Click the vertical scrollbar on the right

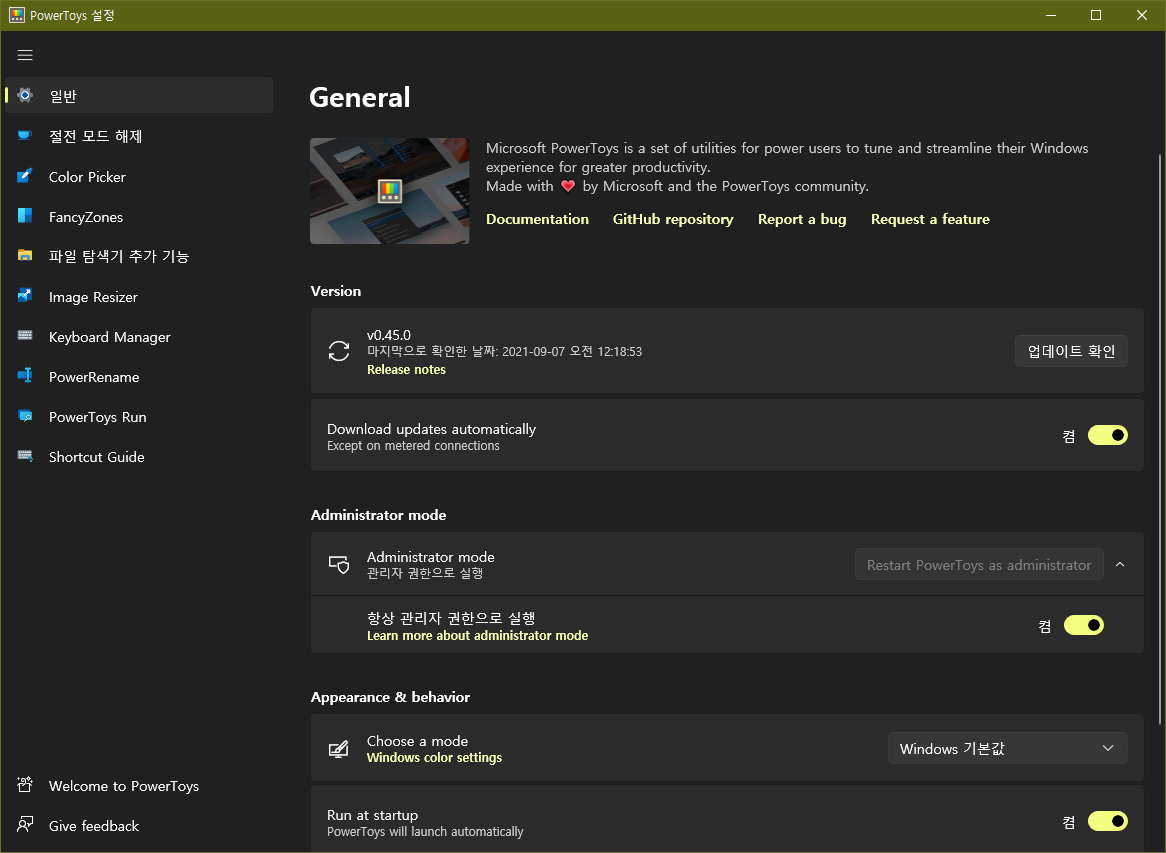pyautogui.click(x=1159, y=439)
